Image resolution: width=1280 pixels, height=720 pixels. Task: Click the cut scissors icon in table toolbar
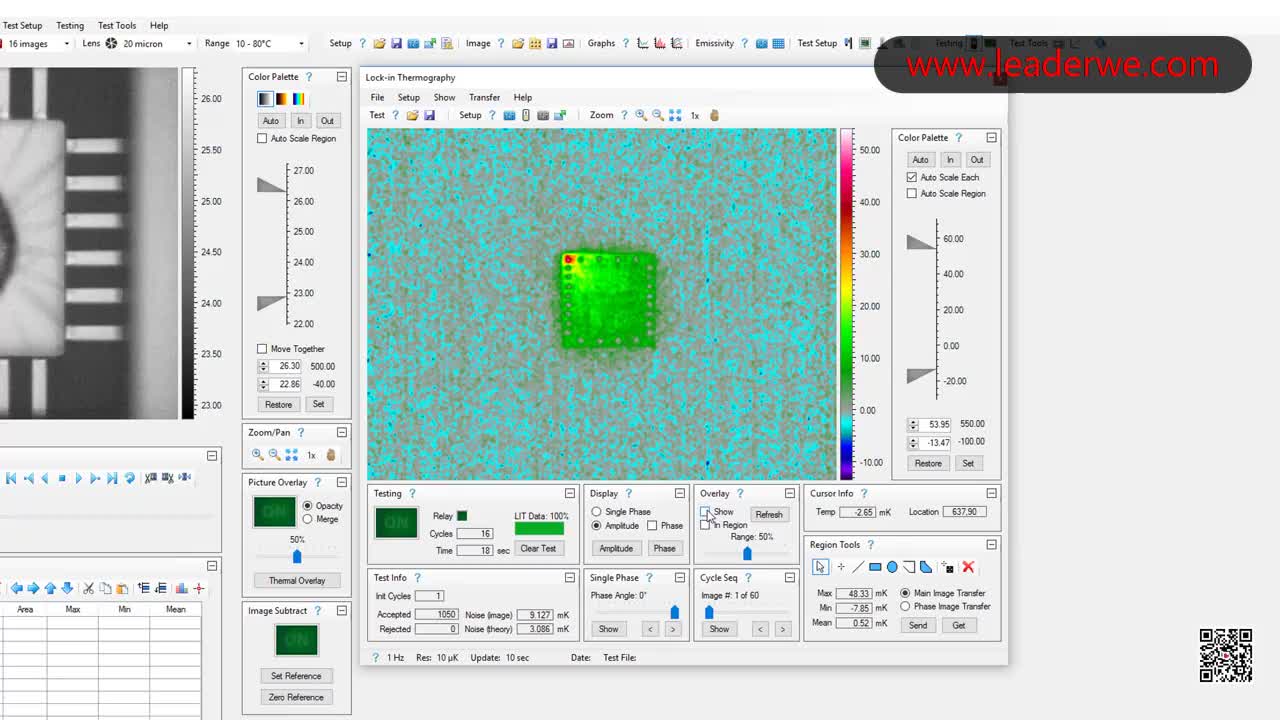(88, 588)
